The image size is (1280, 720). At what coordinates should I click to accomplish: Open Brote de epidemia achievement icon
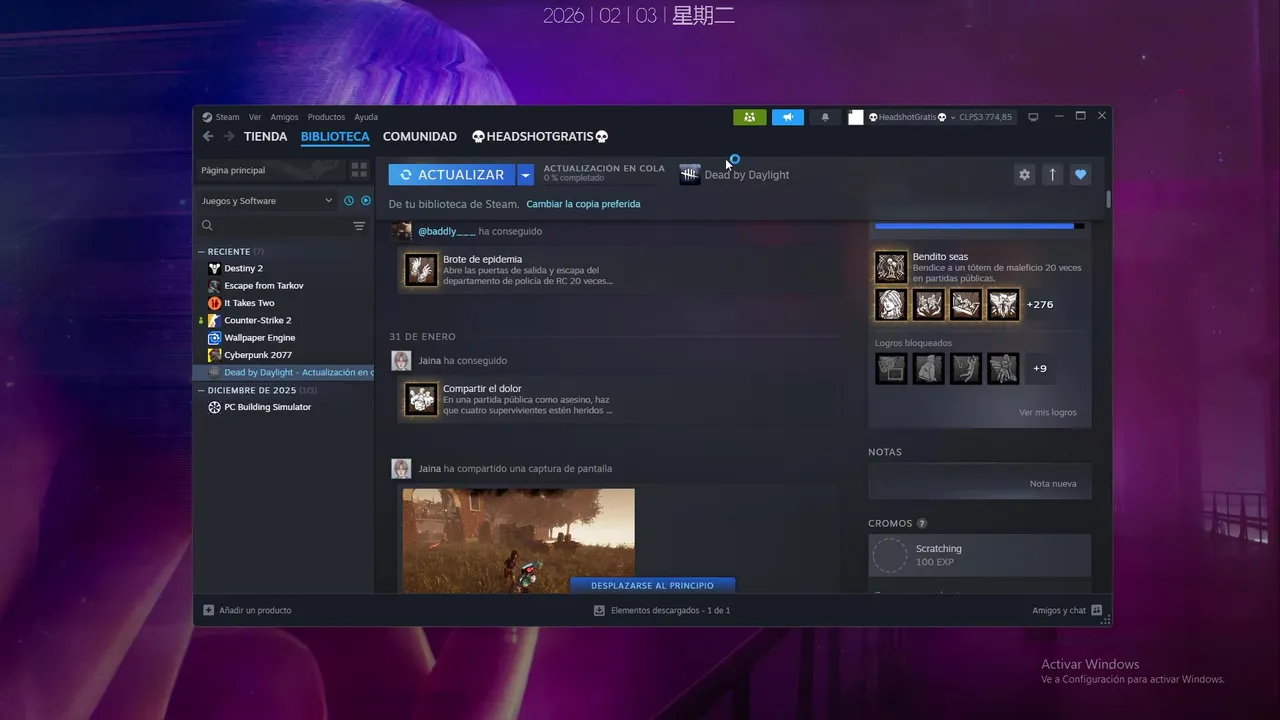(421, 270)
